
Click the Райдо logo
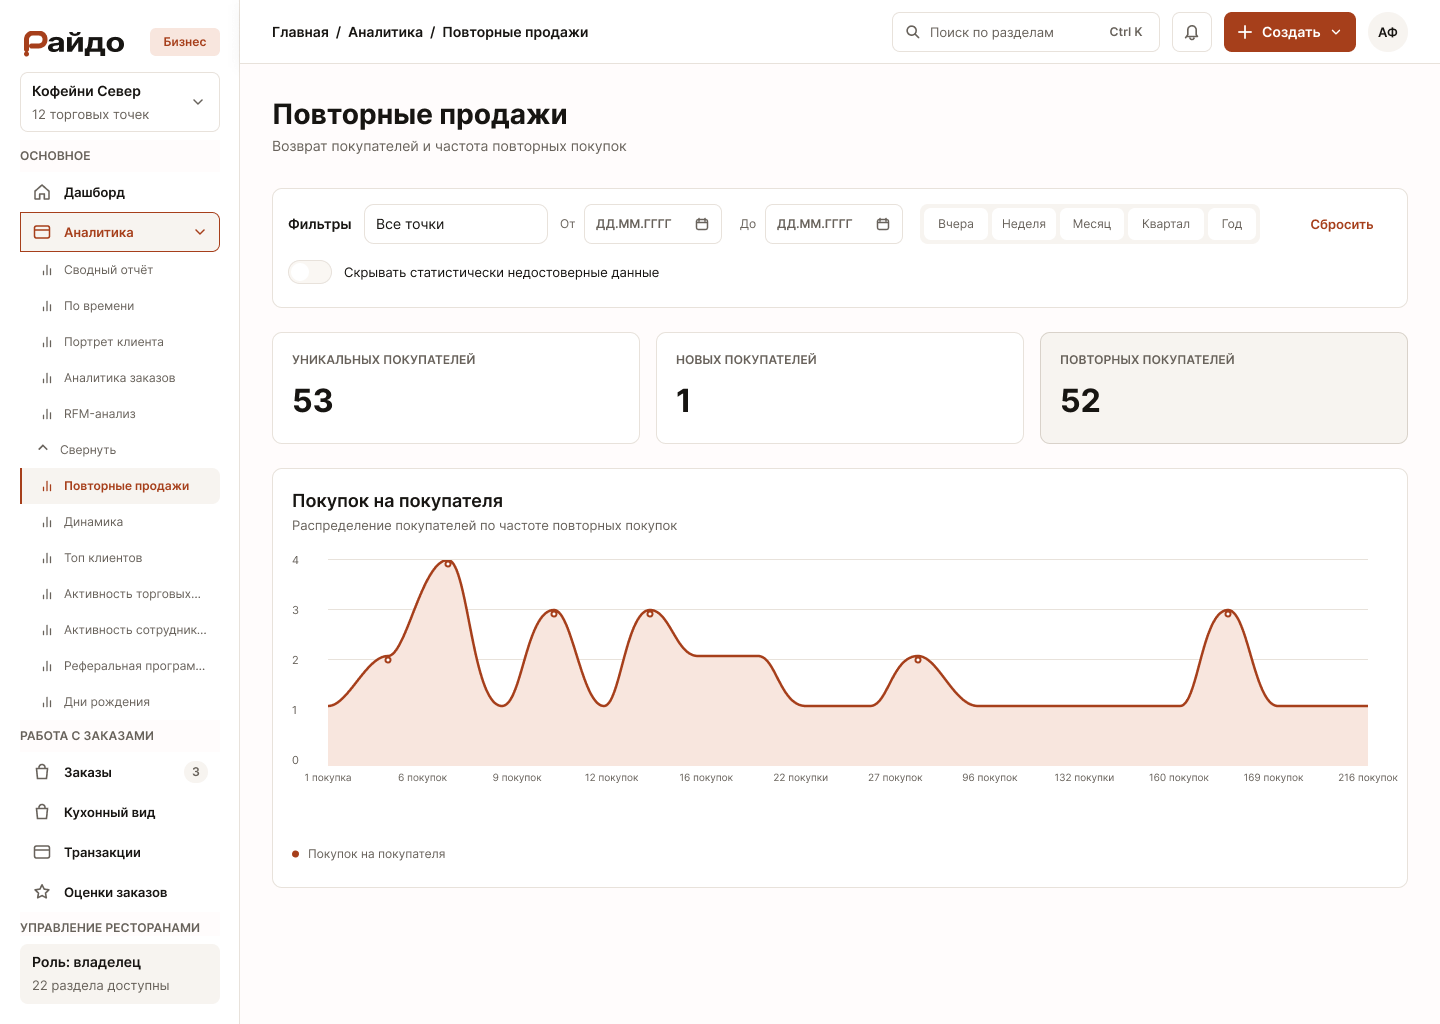click(x=74, y=42)
